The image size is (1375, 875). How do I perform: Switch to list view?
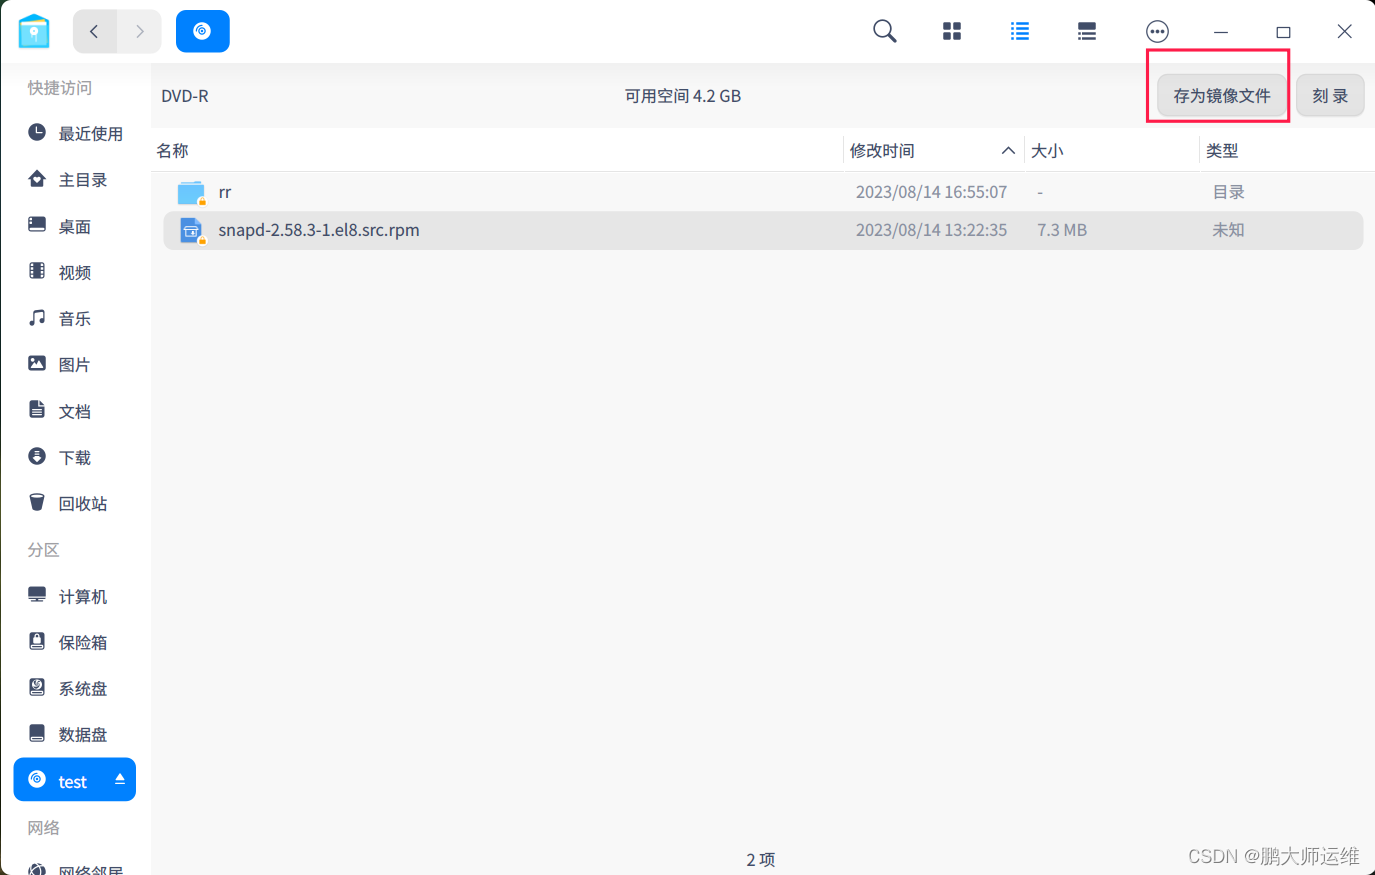(x=1020, y=31)
